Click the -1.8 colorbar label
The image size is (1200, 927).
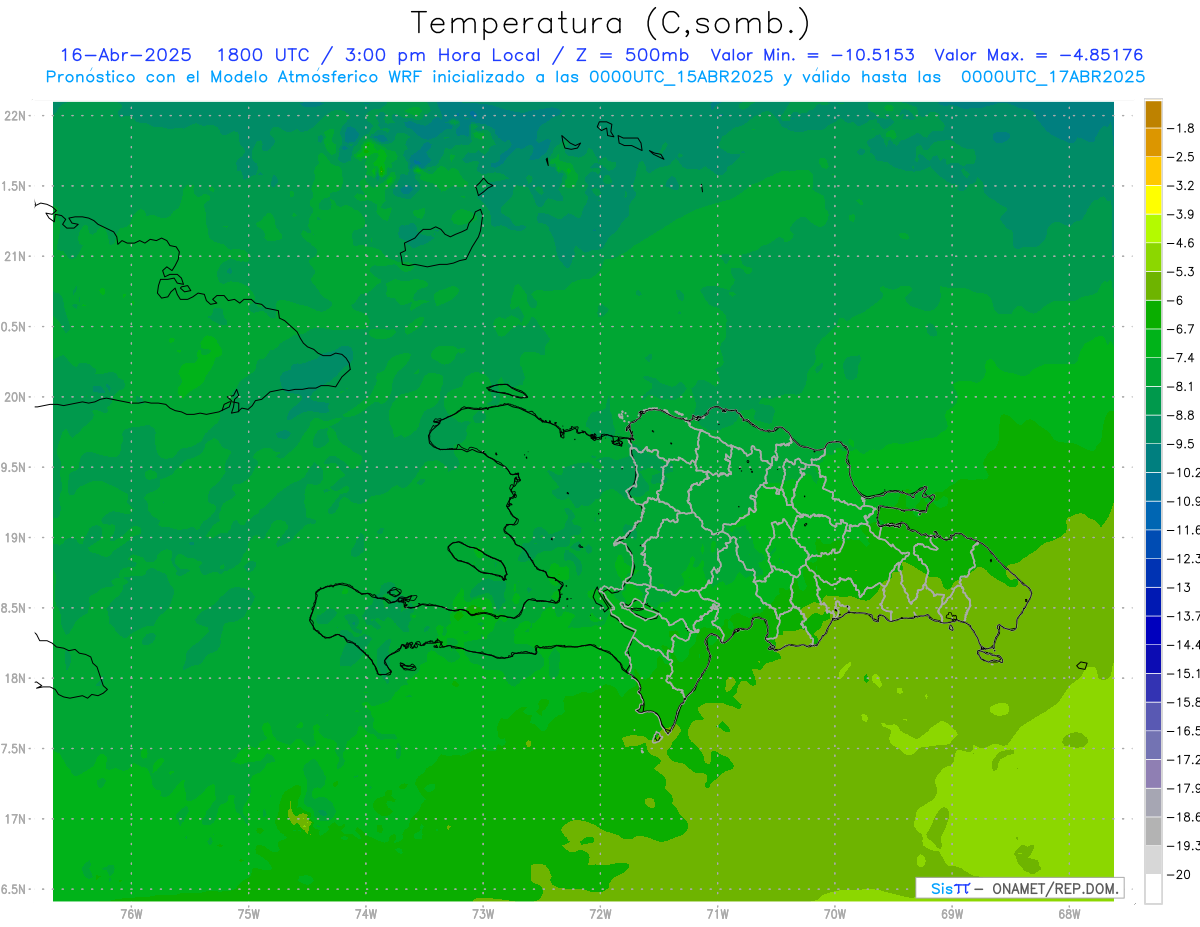1181,128
